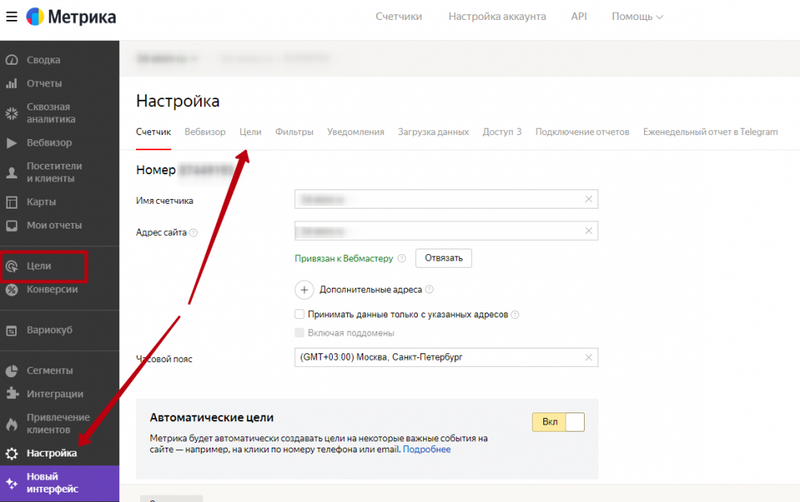Viewport: 800px width, 502px height.
Task: Check Принимать данные только с указанных адресов
Action: click(299, 314)
